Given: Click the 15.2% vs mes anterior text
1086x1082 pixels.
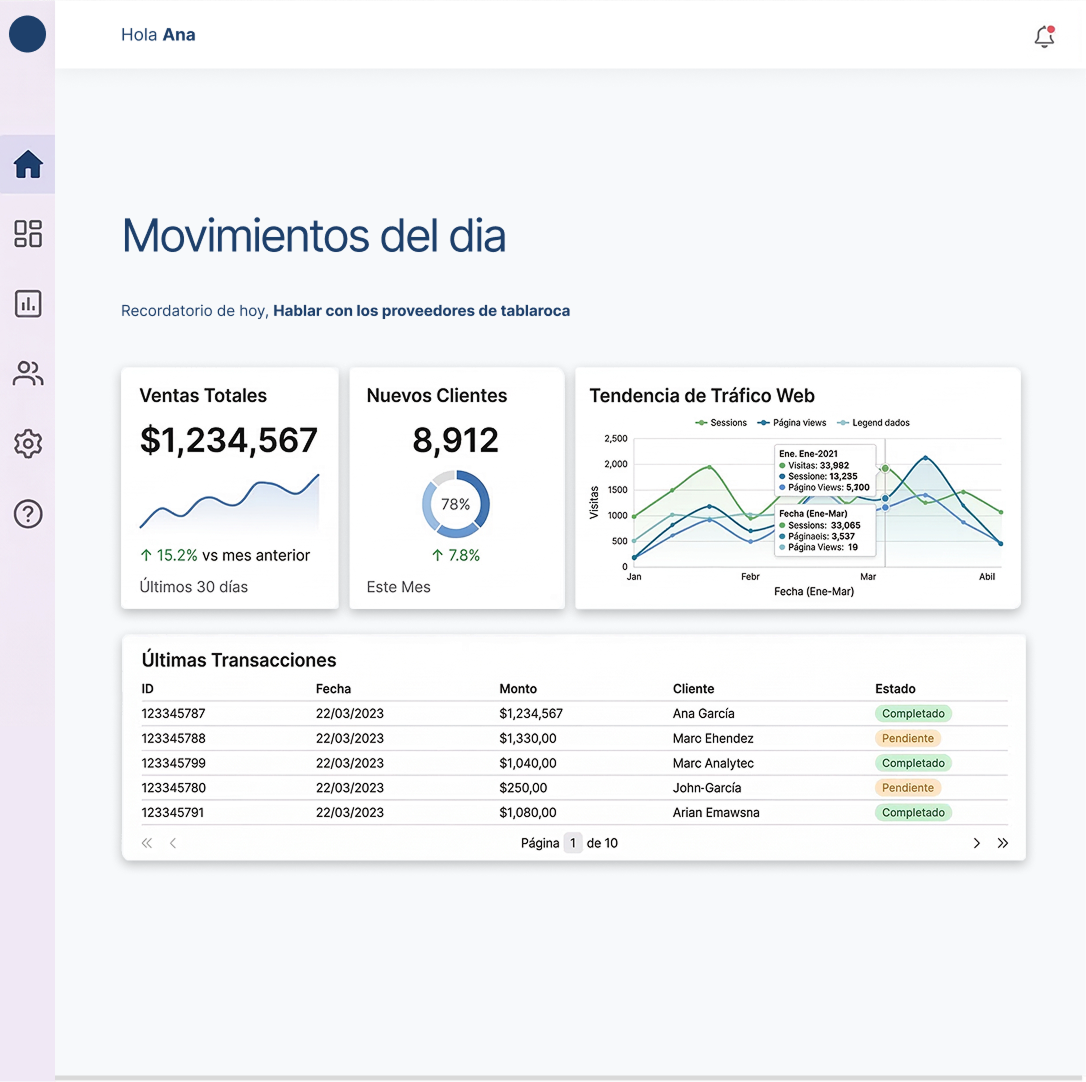Looking at the screenshot, I should [x=225, y=556].
